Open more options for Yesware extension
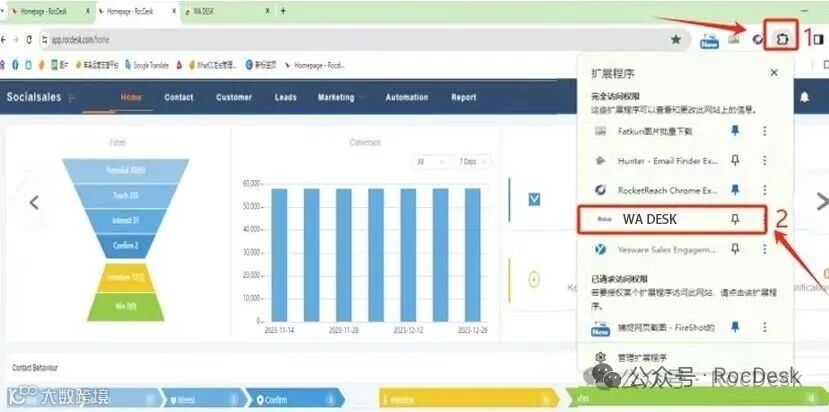This screenshot has height=412, width=829. pos(764,249)
